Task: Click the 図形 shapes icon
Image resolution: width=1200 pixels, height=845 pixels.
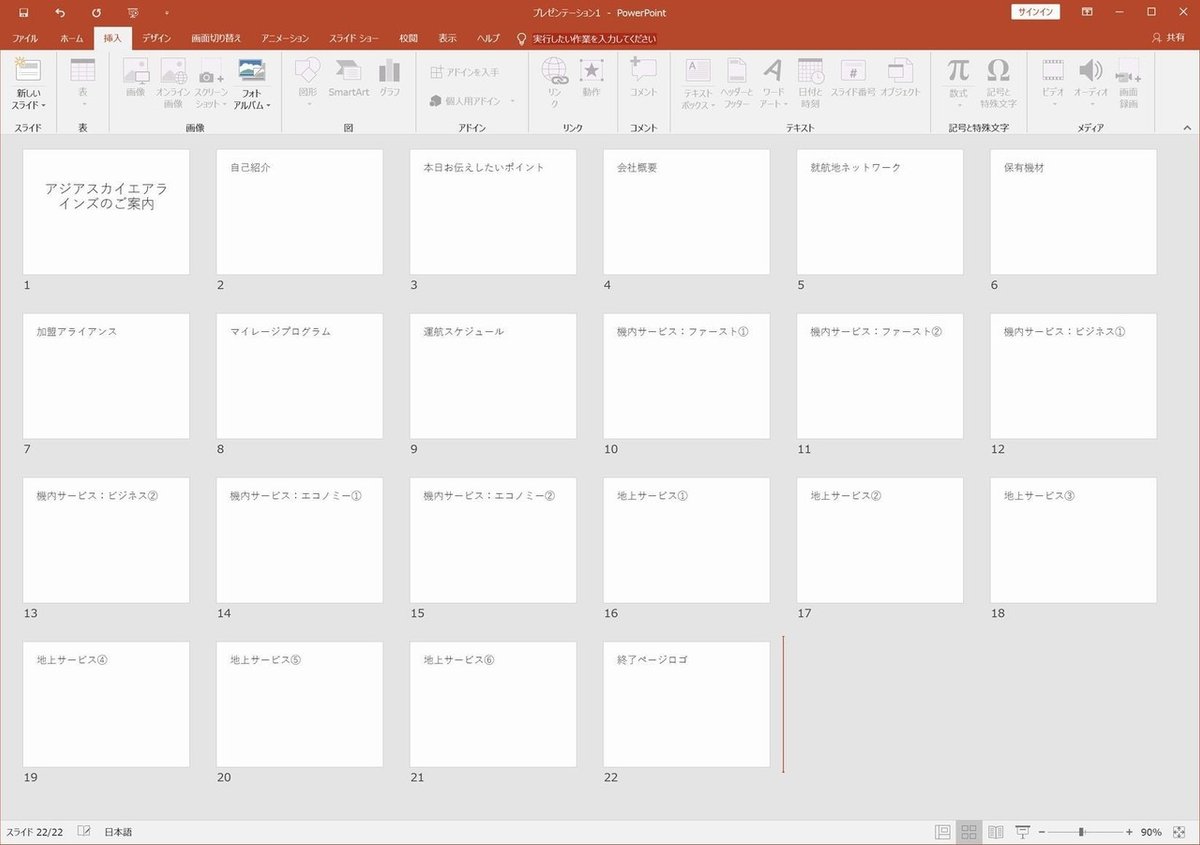Action: click(x=308, y=84)
